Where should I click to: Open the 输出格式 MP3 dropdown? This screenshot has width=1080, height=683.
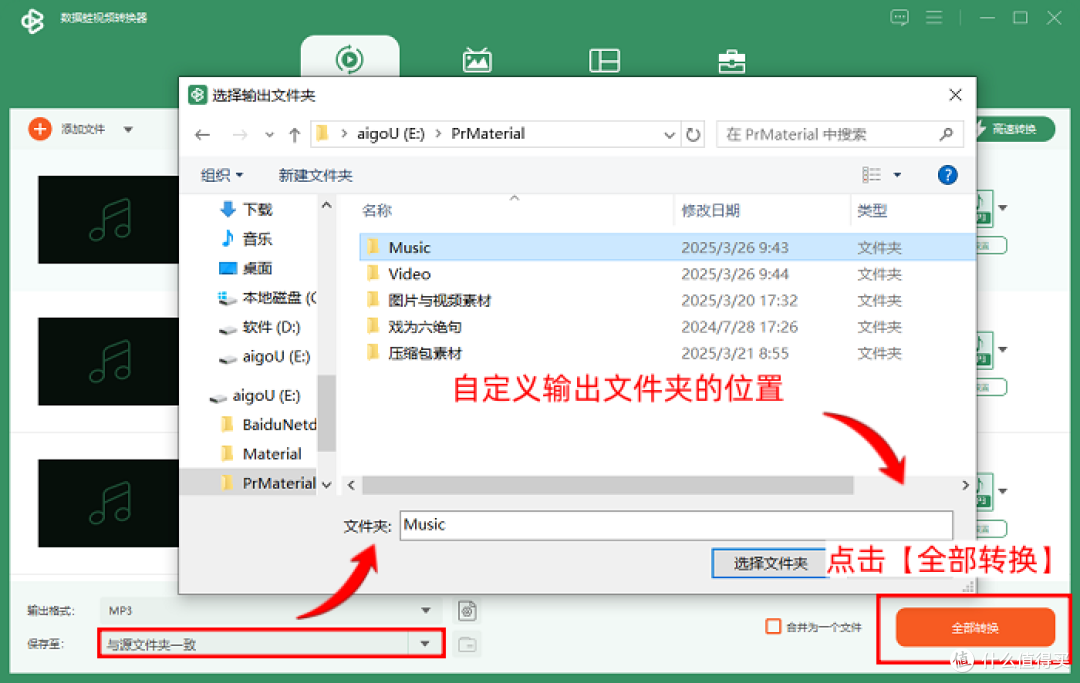271,611
